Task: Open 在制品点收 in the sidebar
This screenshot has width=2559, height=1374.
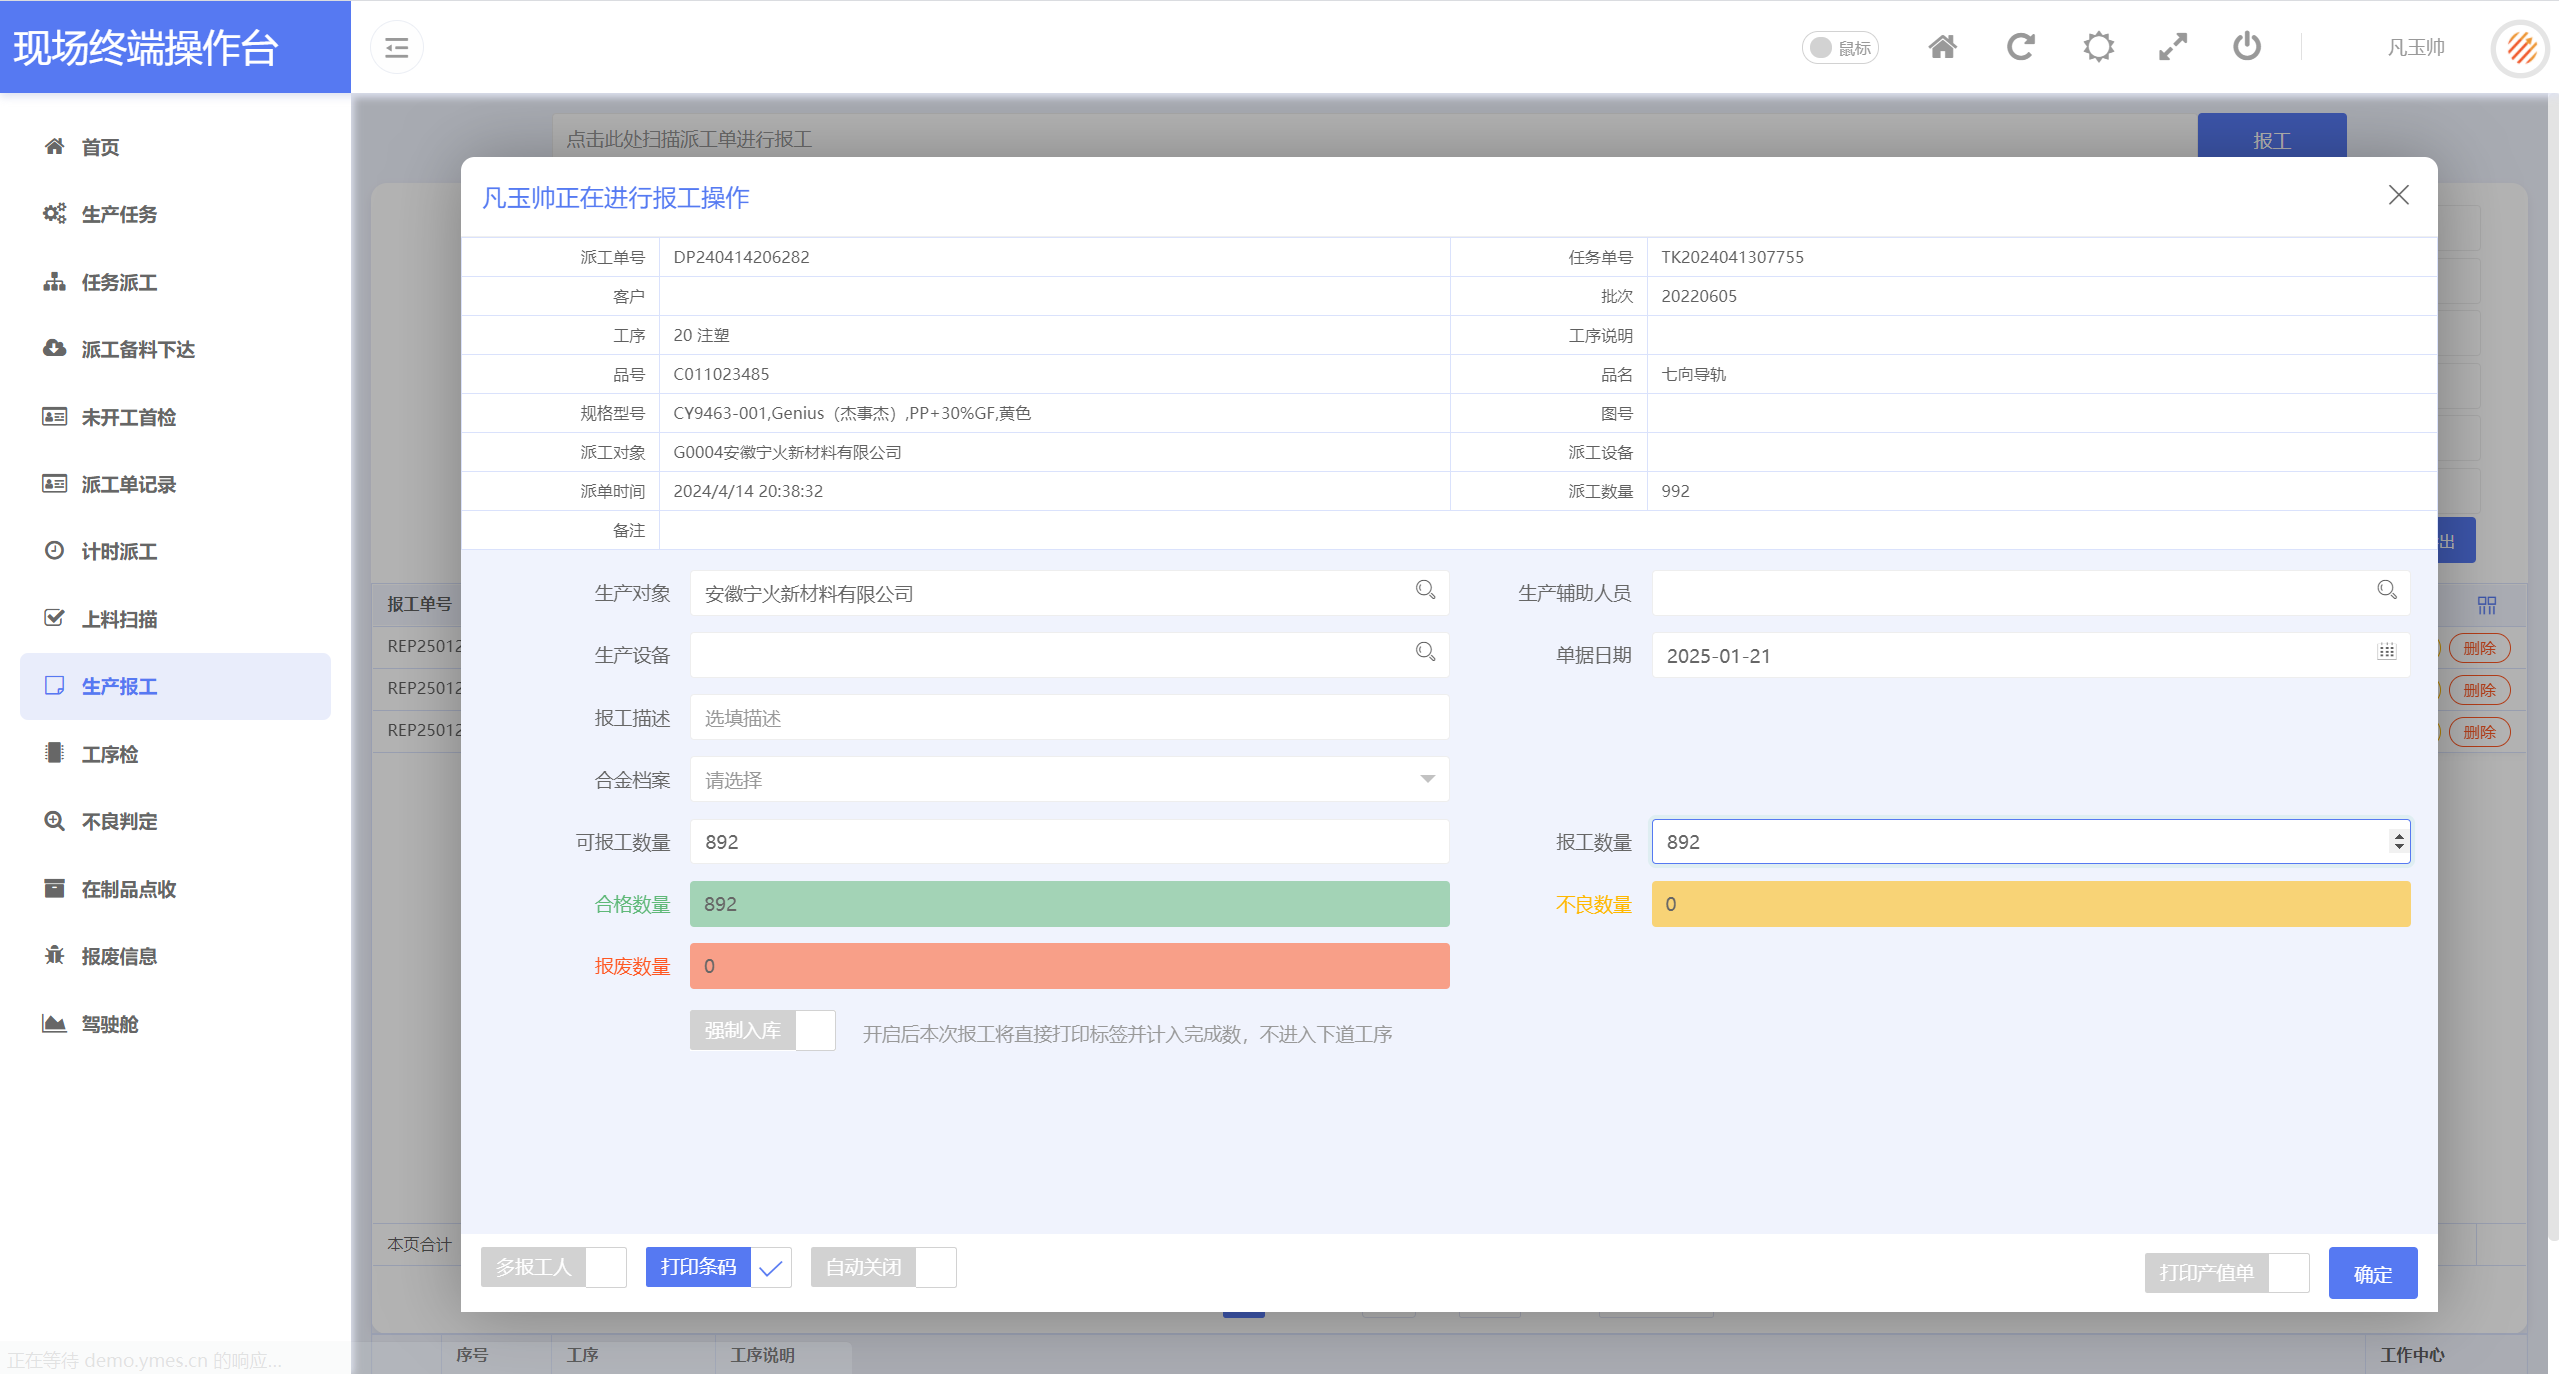Action: 175,889
